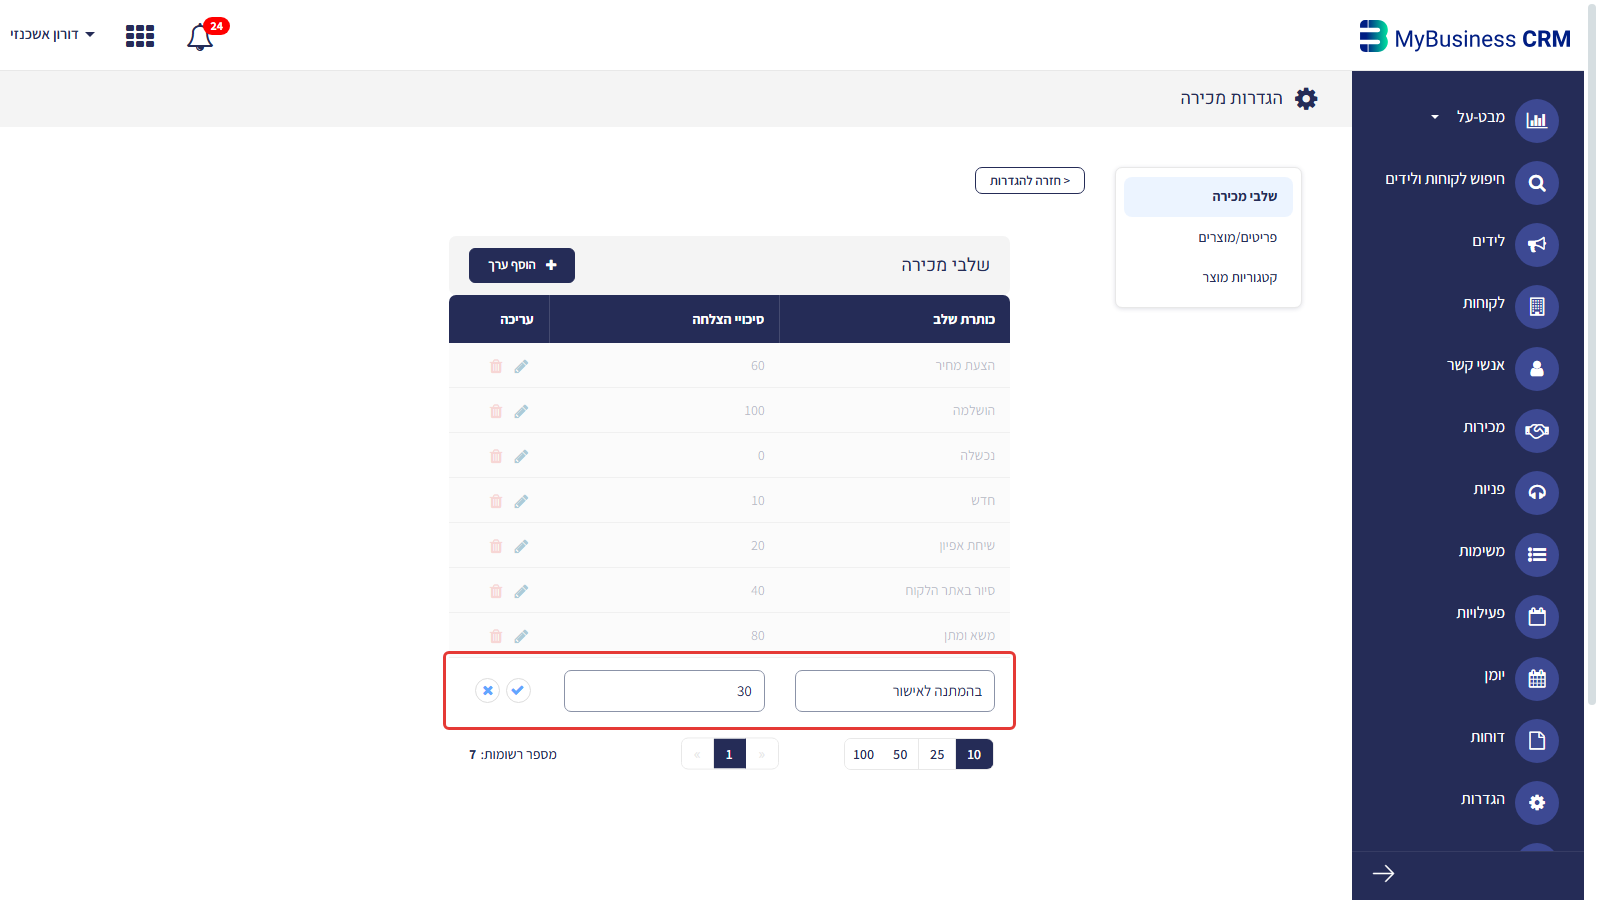Edit the סיור באתר הלקוח row pencil
The width and height of the screenshot is (1600, 900).
(521, 591)
